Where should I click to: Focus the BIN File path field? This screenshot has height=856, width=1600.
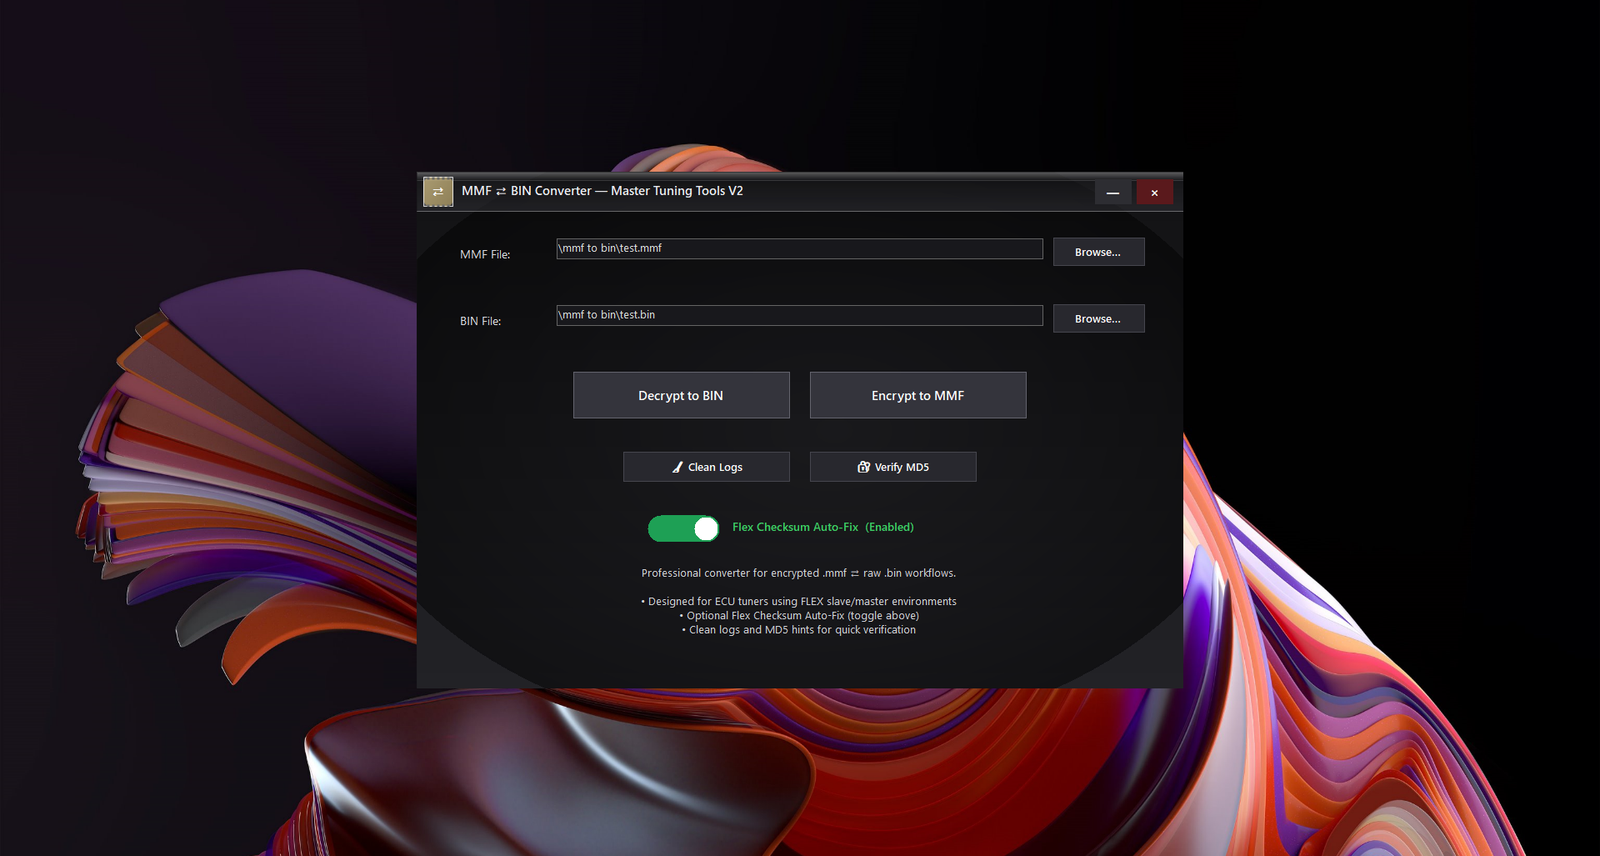pyautogui.click(x=799, y=316)
